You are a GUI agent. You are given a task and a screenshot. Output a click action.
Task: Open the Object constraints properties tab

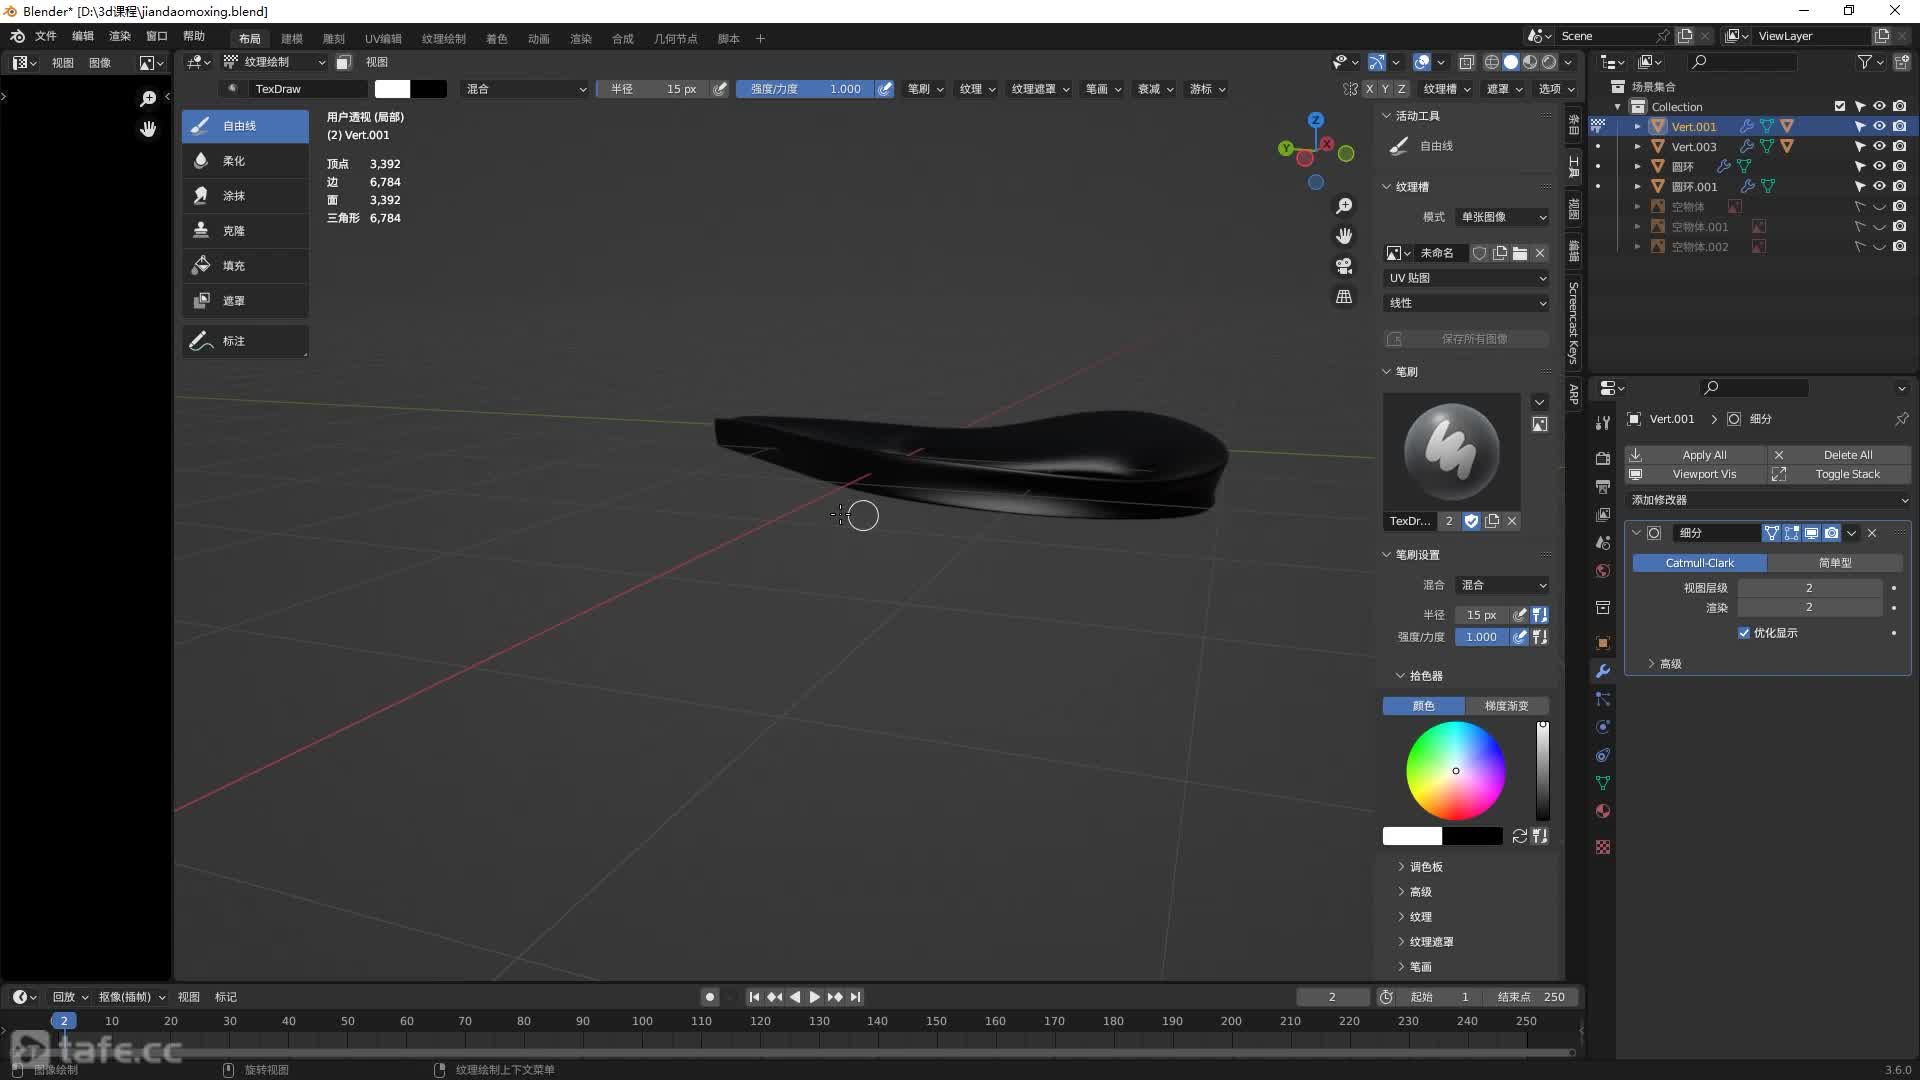pyautogui.click(x=1603, y=755)
